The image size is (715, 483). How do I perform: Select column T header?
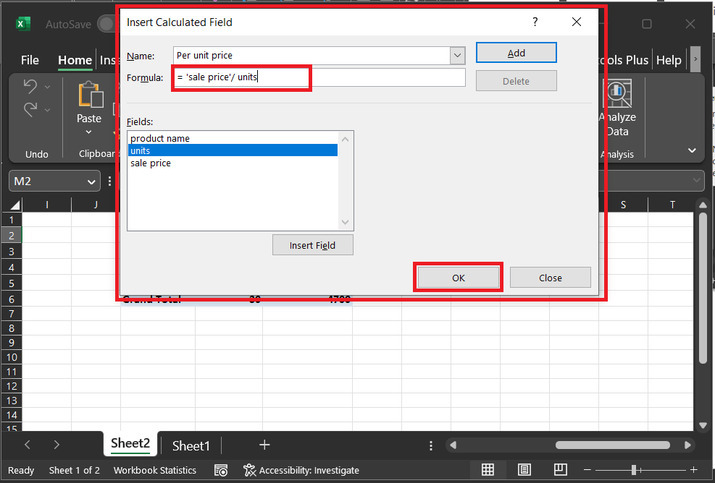672,205
